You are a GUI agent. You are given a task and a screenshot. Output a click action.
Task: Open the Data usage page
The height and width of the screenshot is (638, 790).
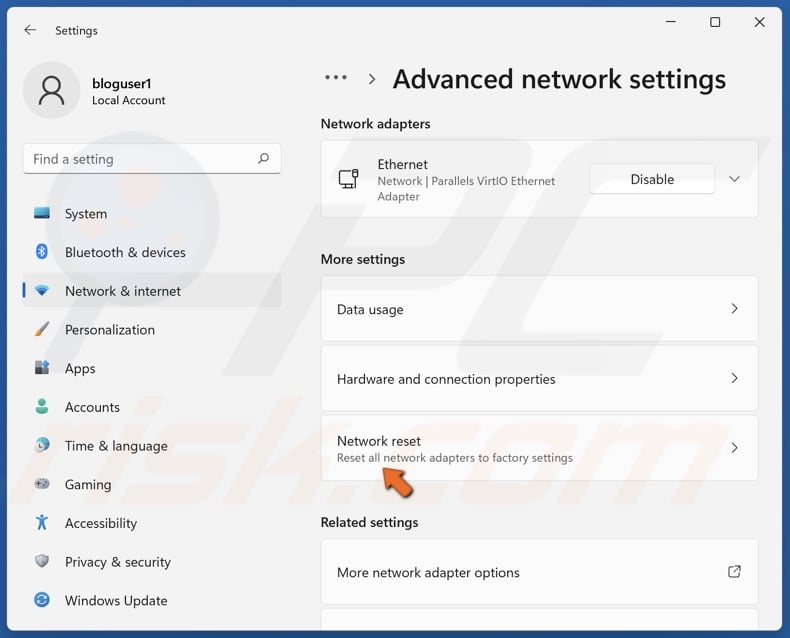(x=539, y=308)
